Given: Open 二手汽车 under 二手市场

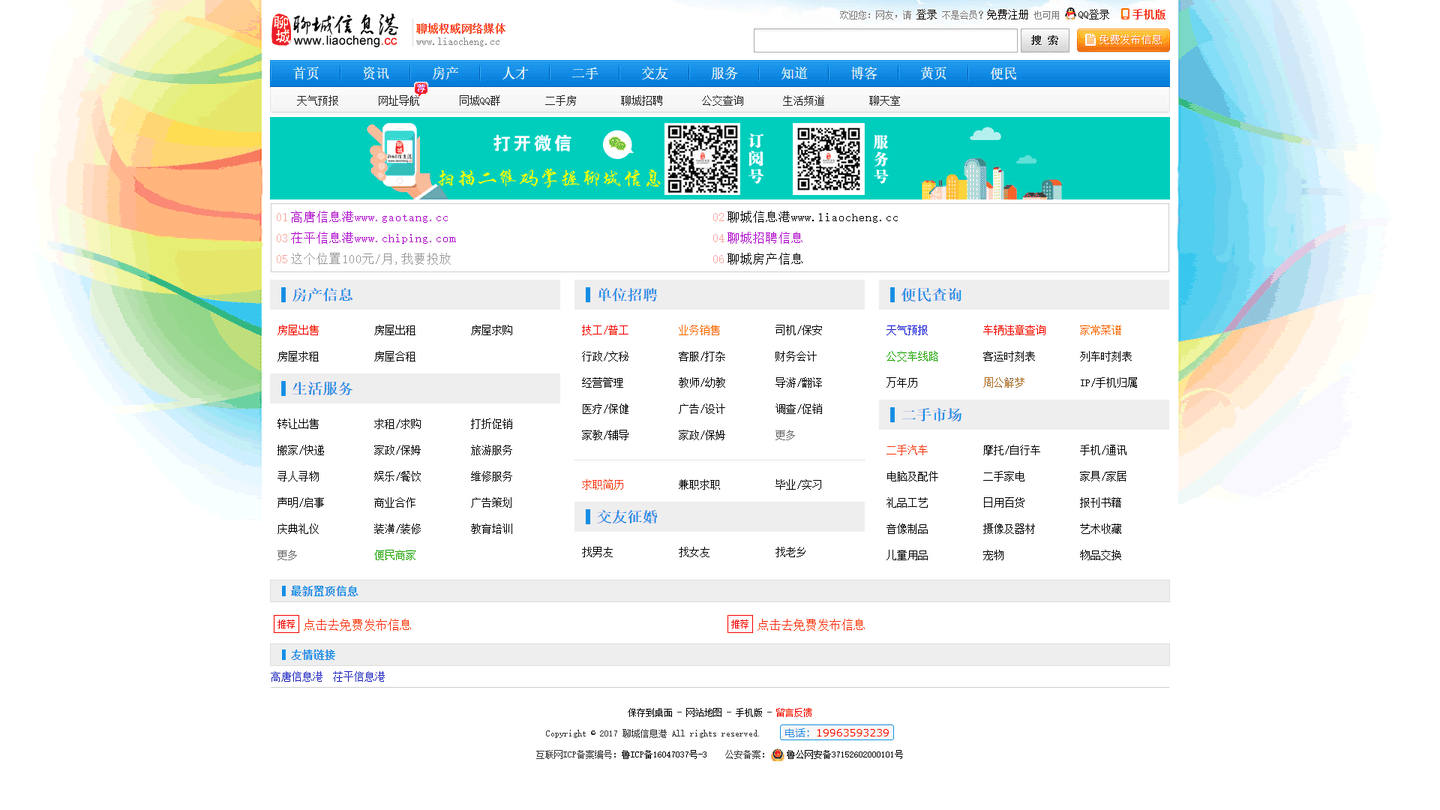Looking at the screenshot, I should (907, 450).
